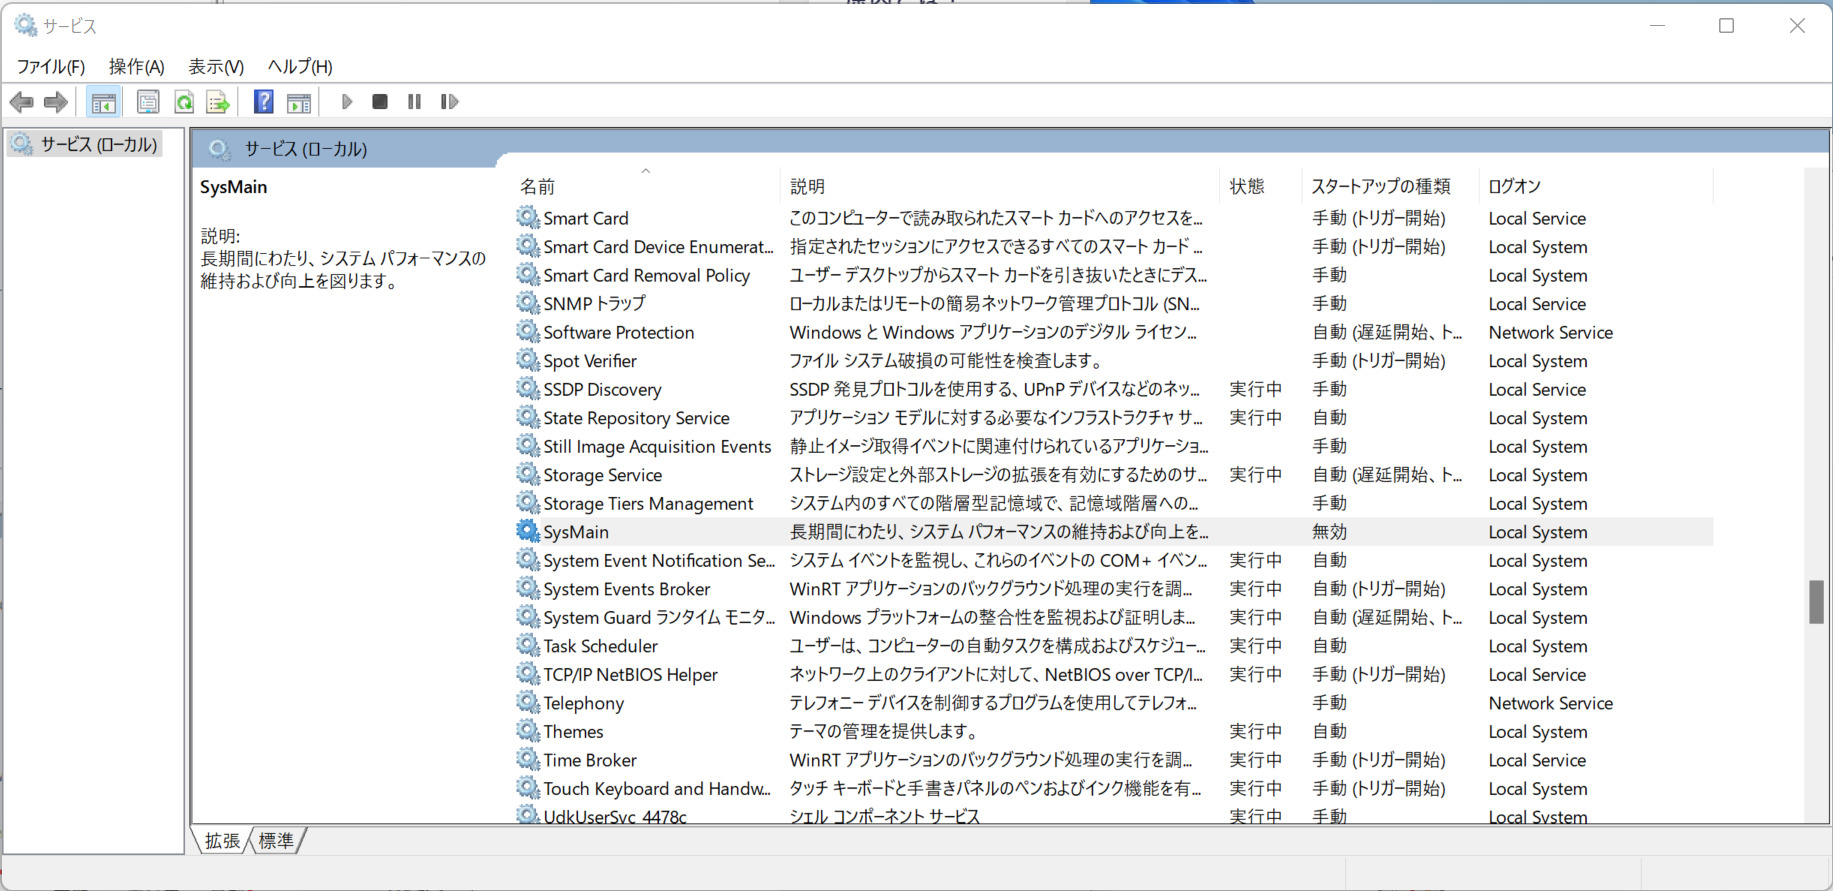The width and height of the screenshot is (1833, 891).
Task: Switch to the 拡張 tab
Action: (222, 841)
